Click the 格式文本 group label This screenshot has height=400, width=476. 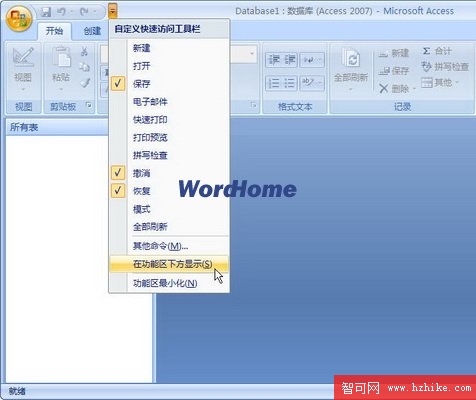[295, 107]
